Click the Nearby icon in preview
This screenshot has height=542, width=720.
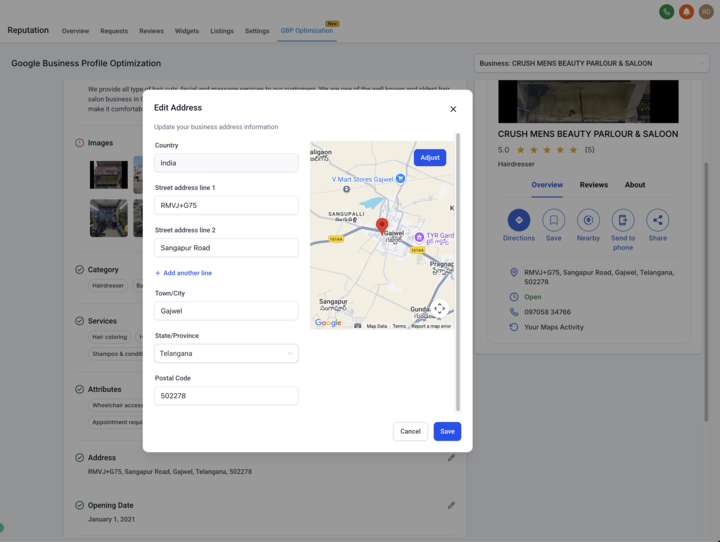tap(588, 220)
